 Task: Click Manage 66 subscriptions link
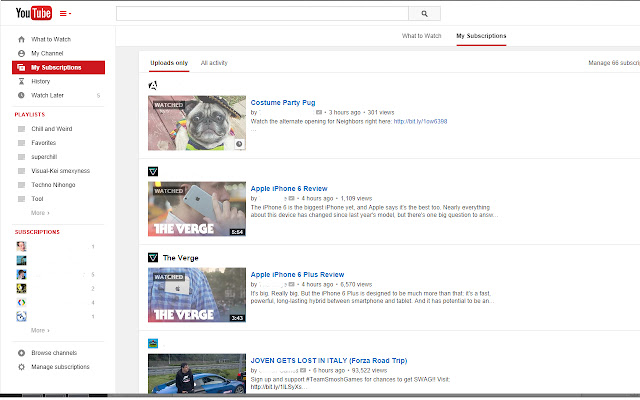click(614, 63)
